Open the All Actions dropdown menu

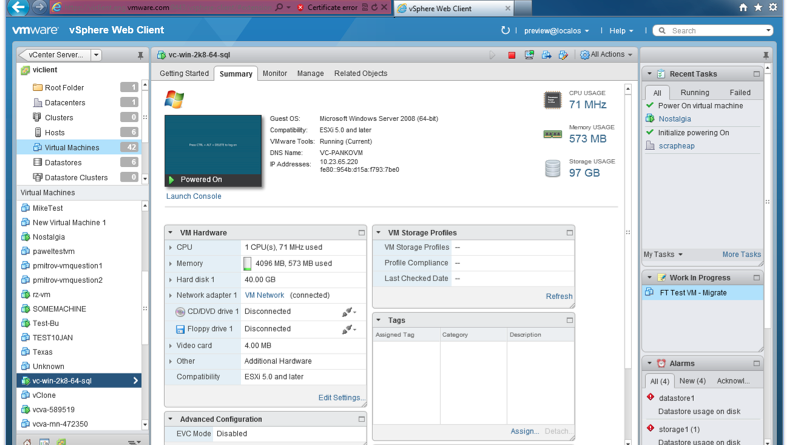pyautogui.click(x=606, y=55)
